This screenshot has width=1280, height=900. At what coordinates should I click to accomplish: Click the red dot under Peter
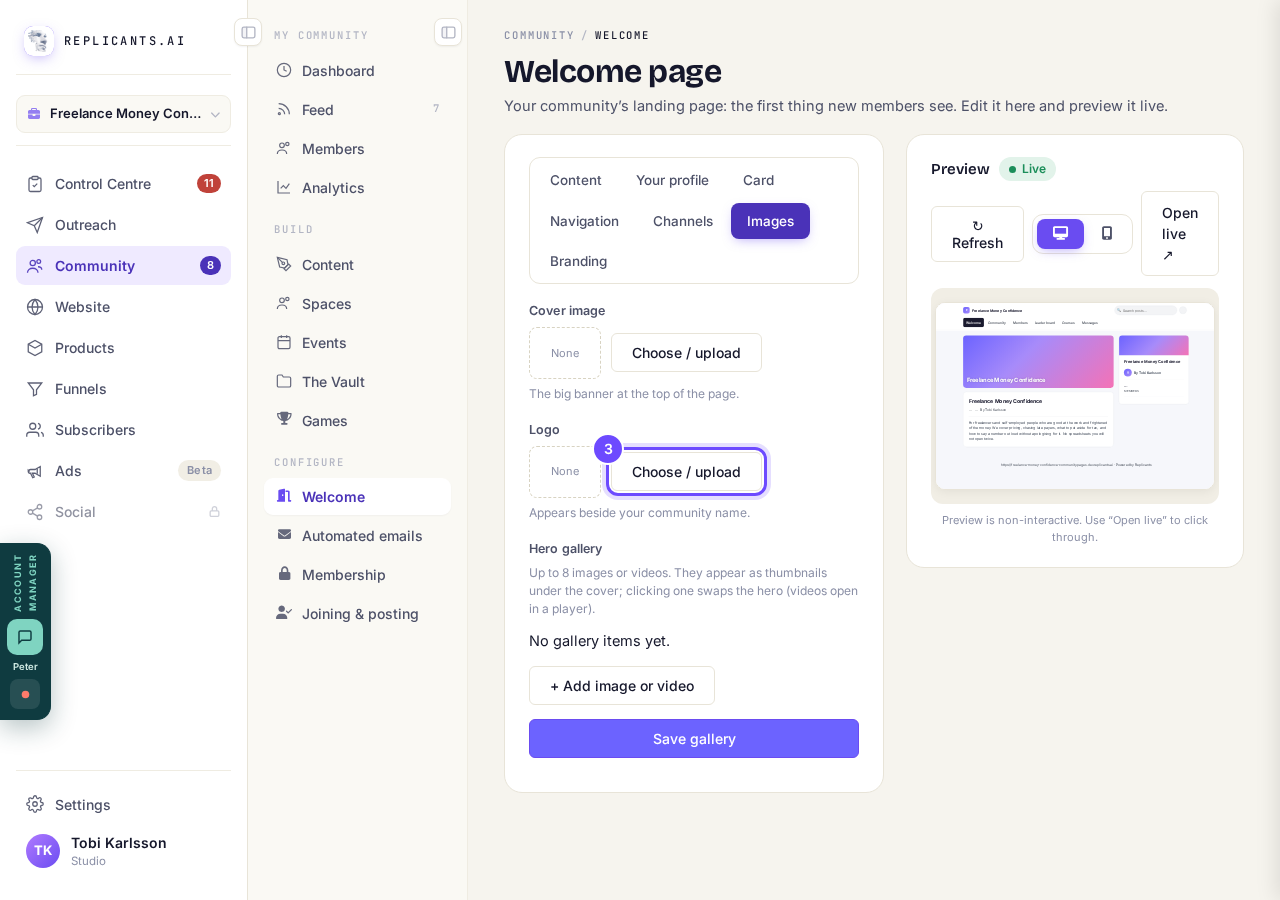[x=25, y=694]
